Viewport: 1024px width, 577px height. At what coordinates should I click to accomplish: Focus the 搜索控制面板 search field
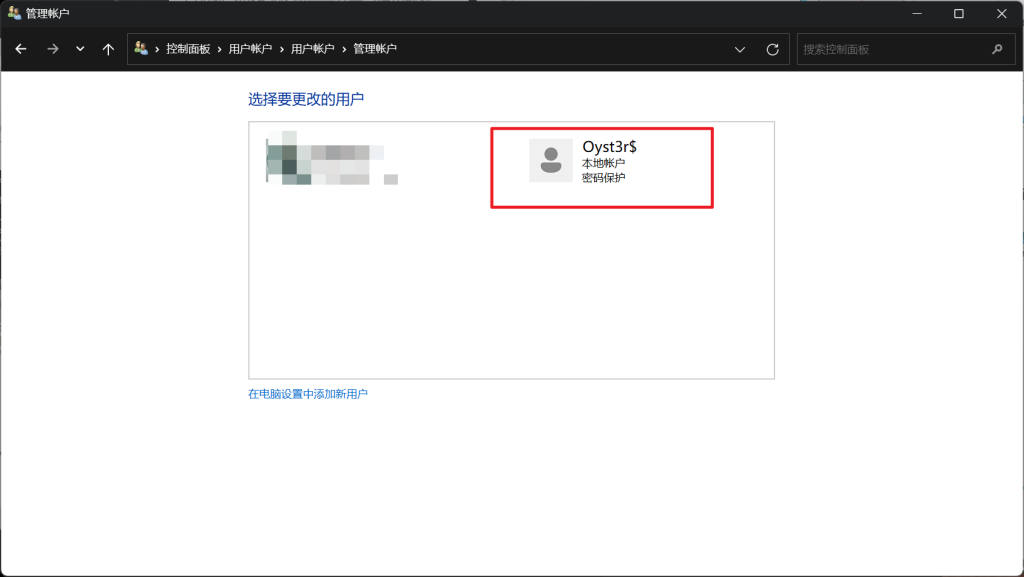point(890,49)
